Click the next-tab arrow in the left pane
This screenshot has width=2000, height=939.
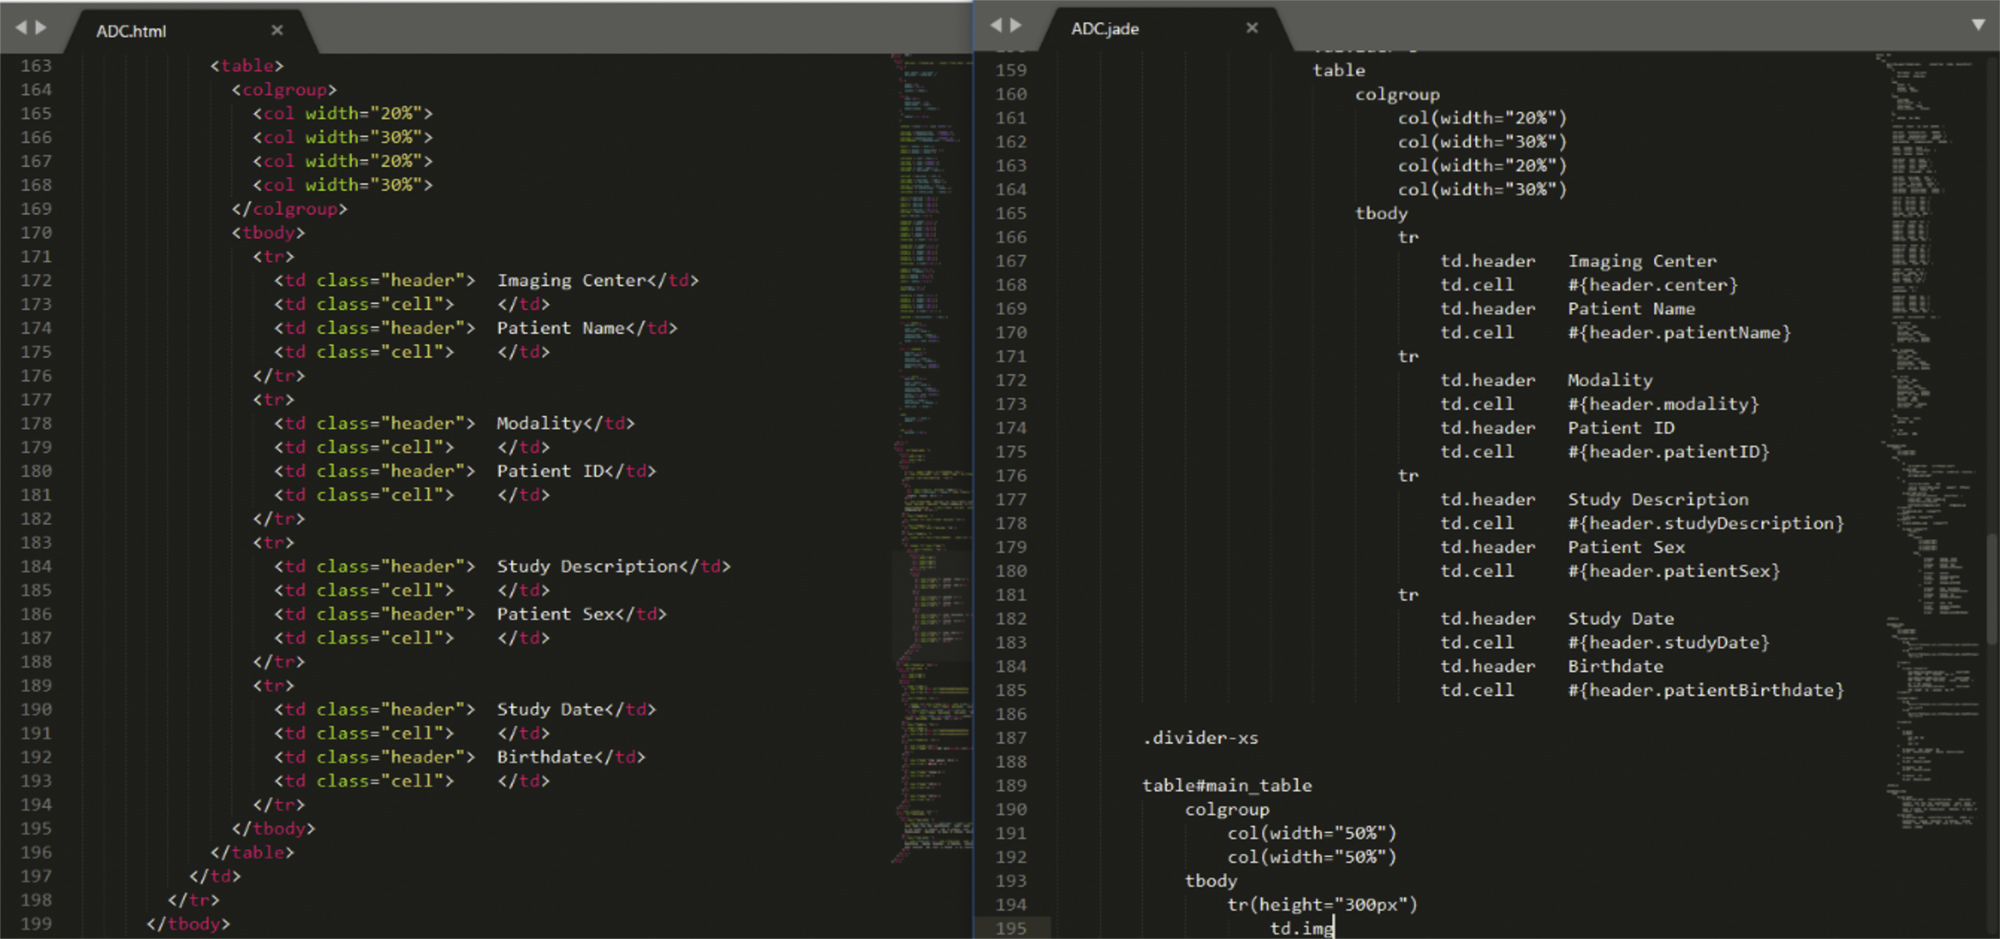pos(41,28)
